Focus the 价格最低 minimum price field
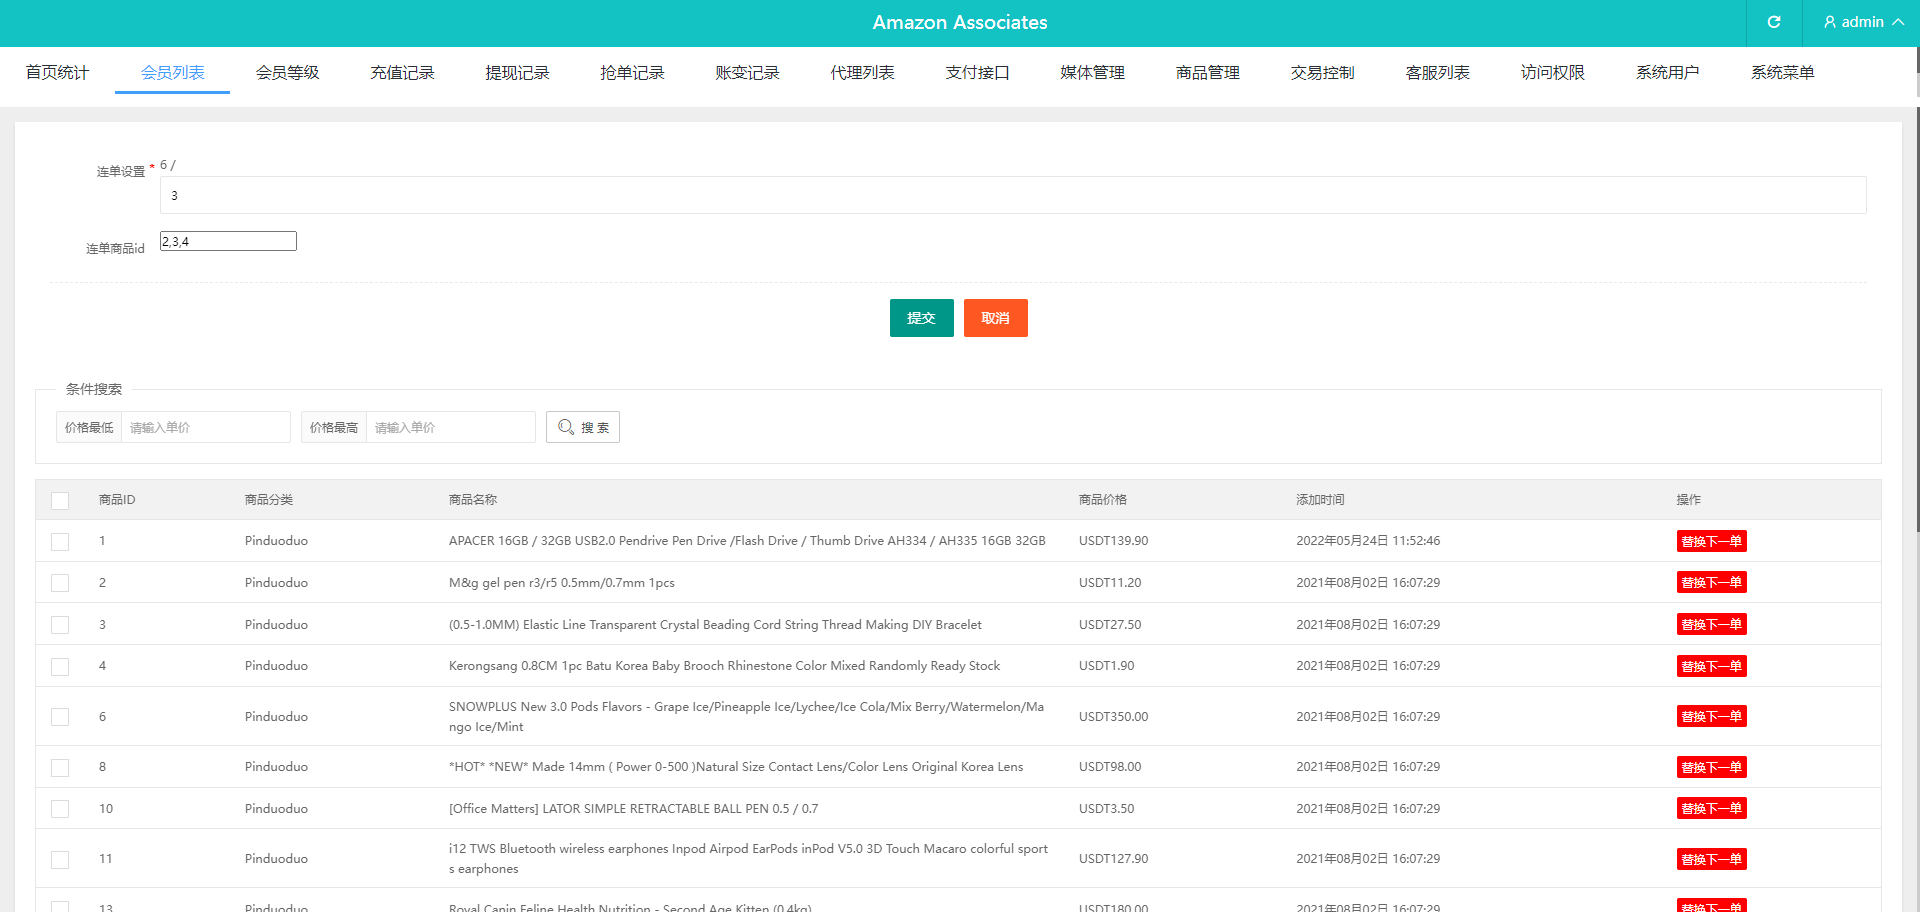Screen dimensions: 1920x912 pyautogui.click(x=205, y=427)
